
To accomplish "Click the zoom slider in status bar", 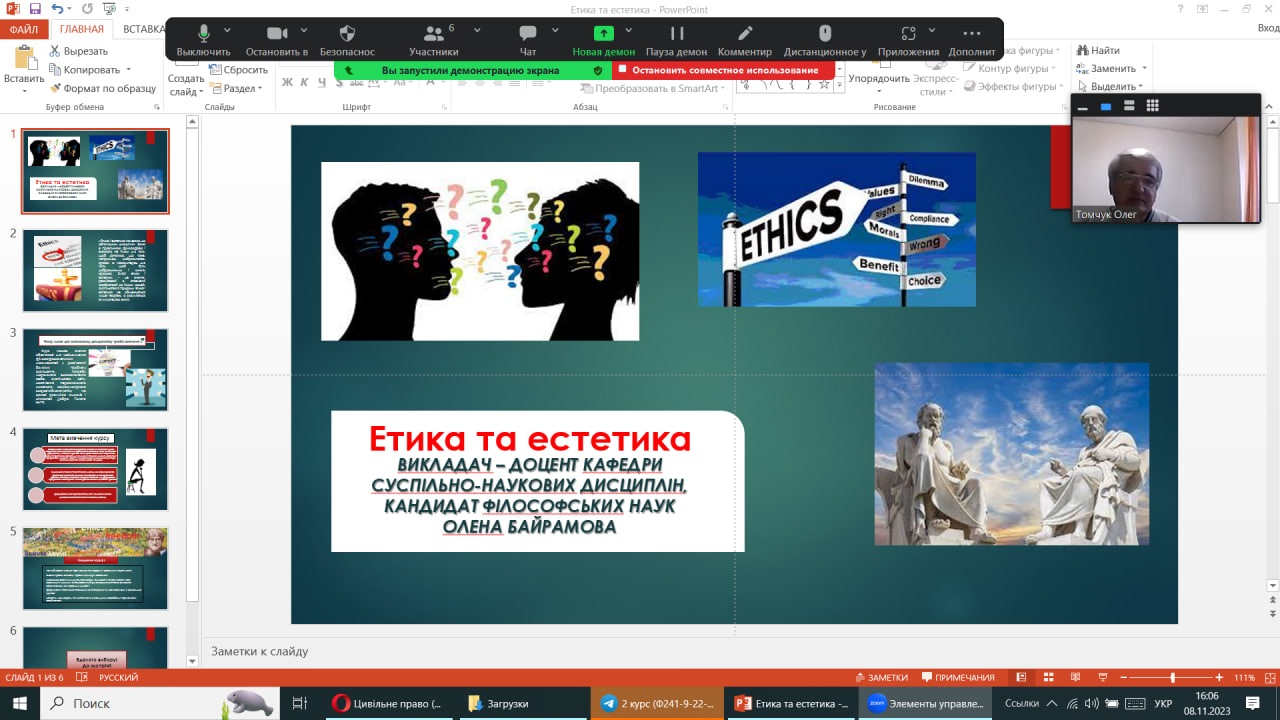I will pyautogui.click(x=1172, y=677).
